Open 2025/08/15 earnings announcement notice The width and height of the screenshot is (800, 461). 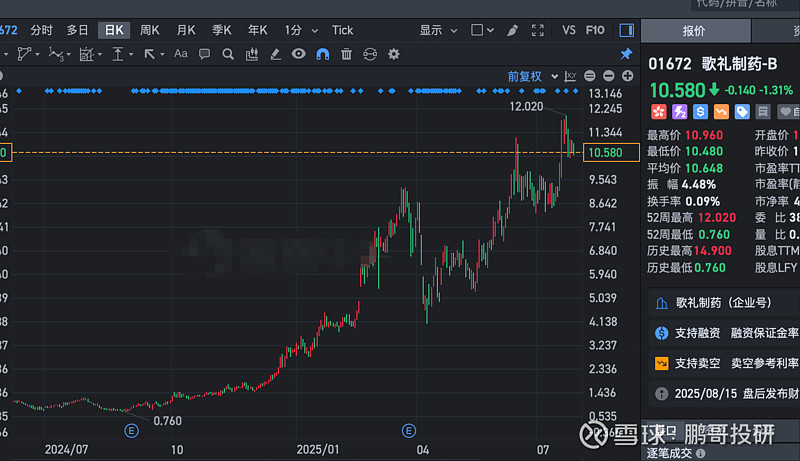pos(724,394)
